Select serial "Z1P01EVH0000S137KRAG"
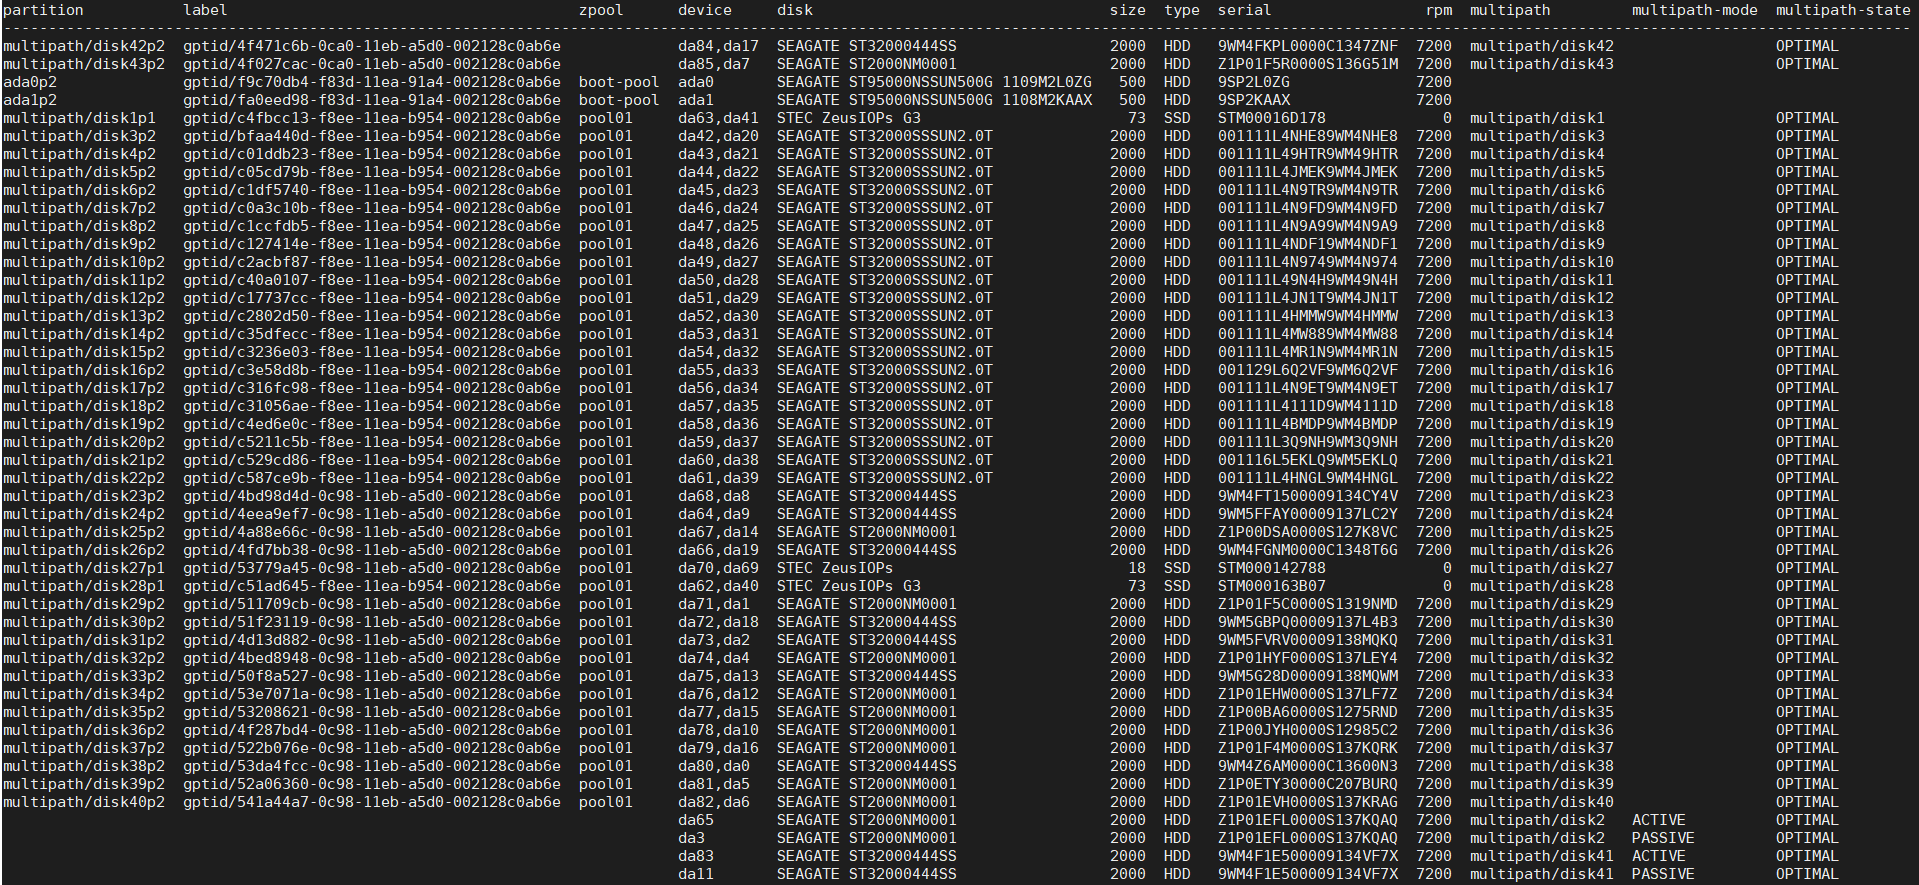Image resolution: width=1919 pixels, height=885 pixels. click(x=1308, y=802)
